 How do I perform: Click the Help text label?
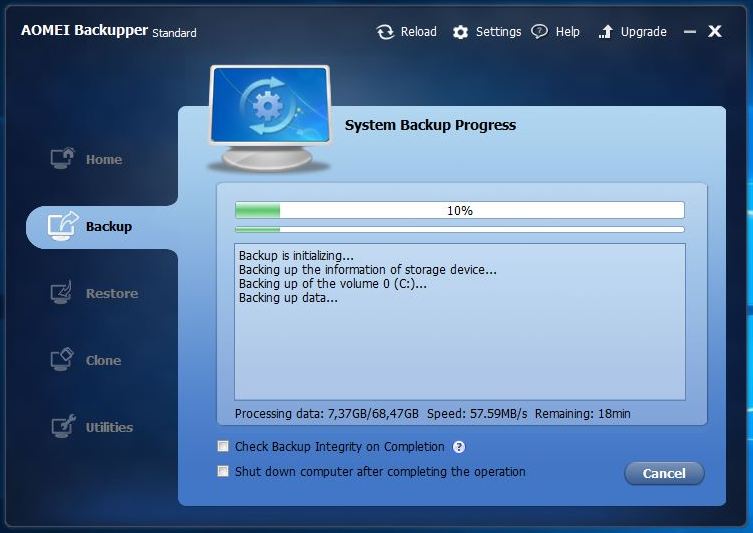[x=568, y=32]
